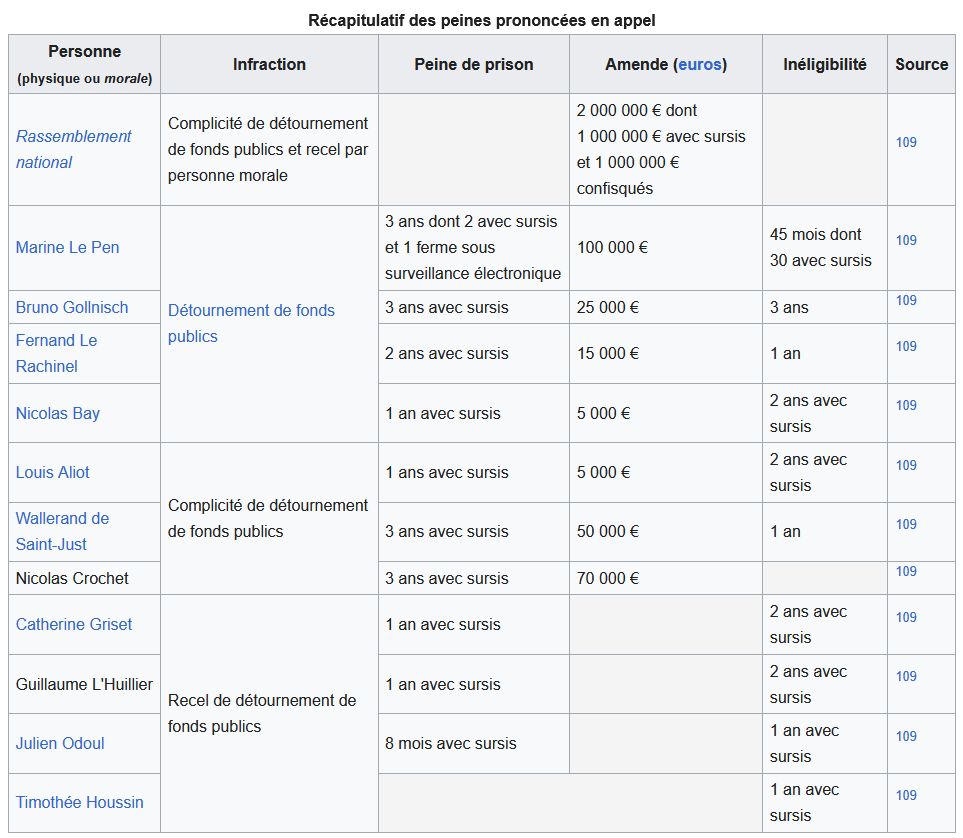Follow the Détournement de fonds publics link

(x=251, y=323)
